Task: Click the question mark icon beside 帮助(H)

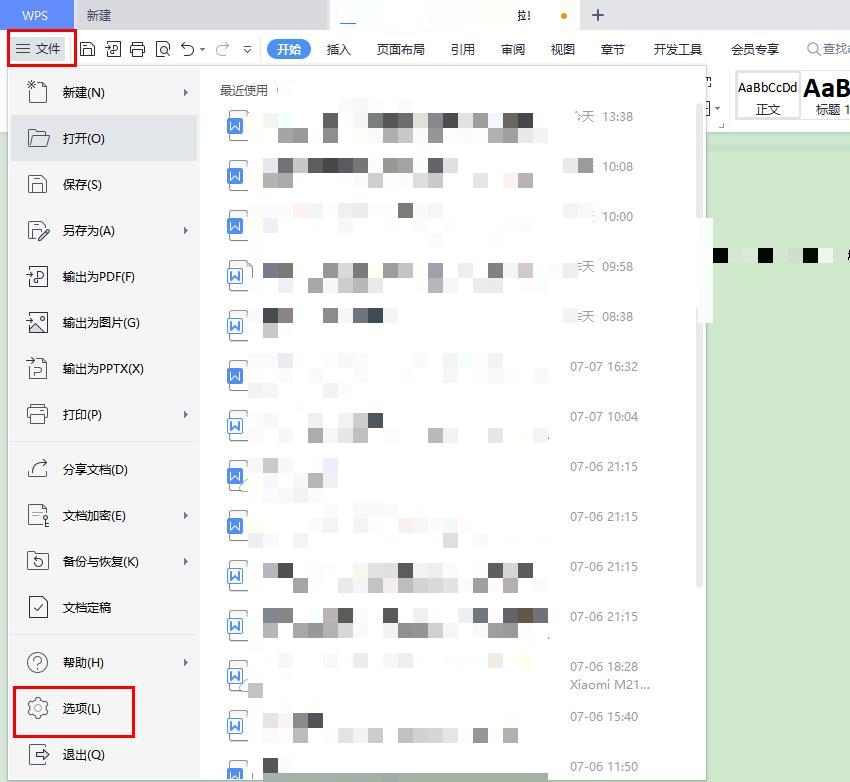Action: [x=37, y=662]
